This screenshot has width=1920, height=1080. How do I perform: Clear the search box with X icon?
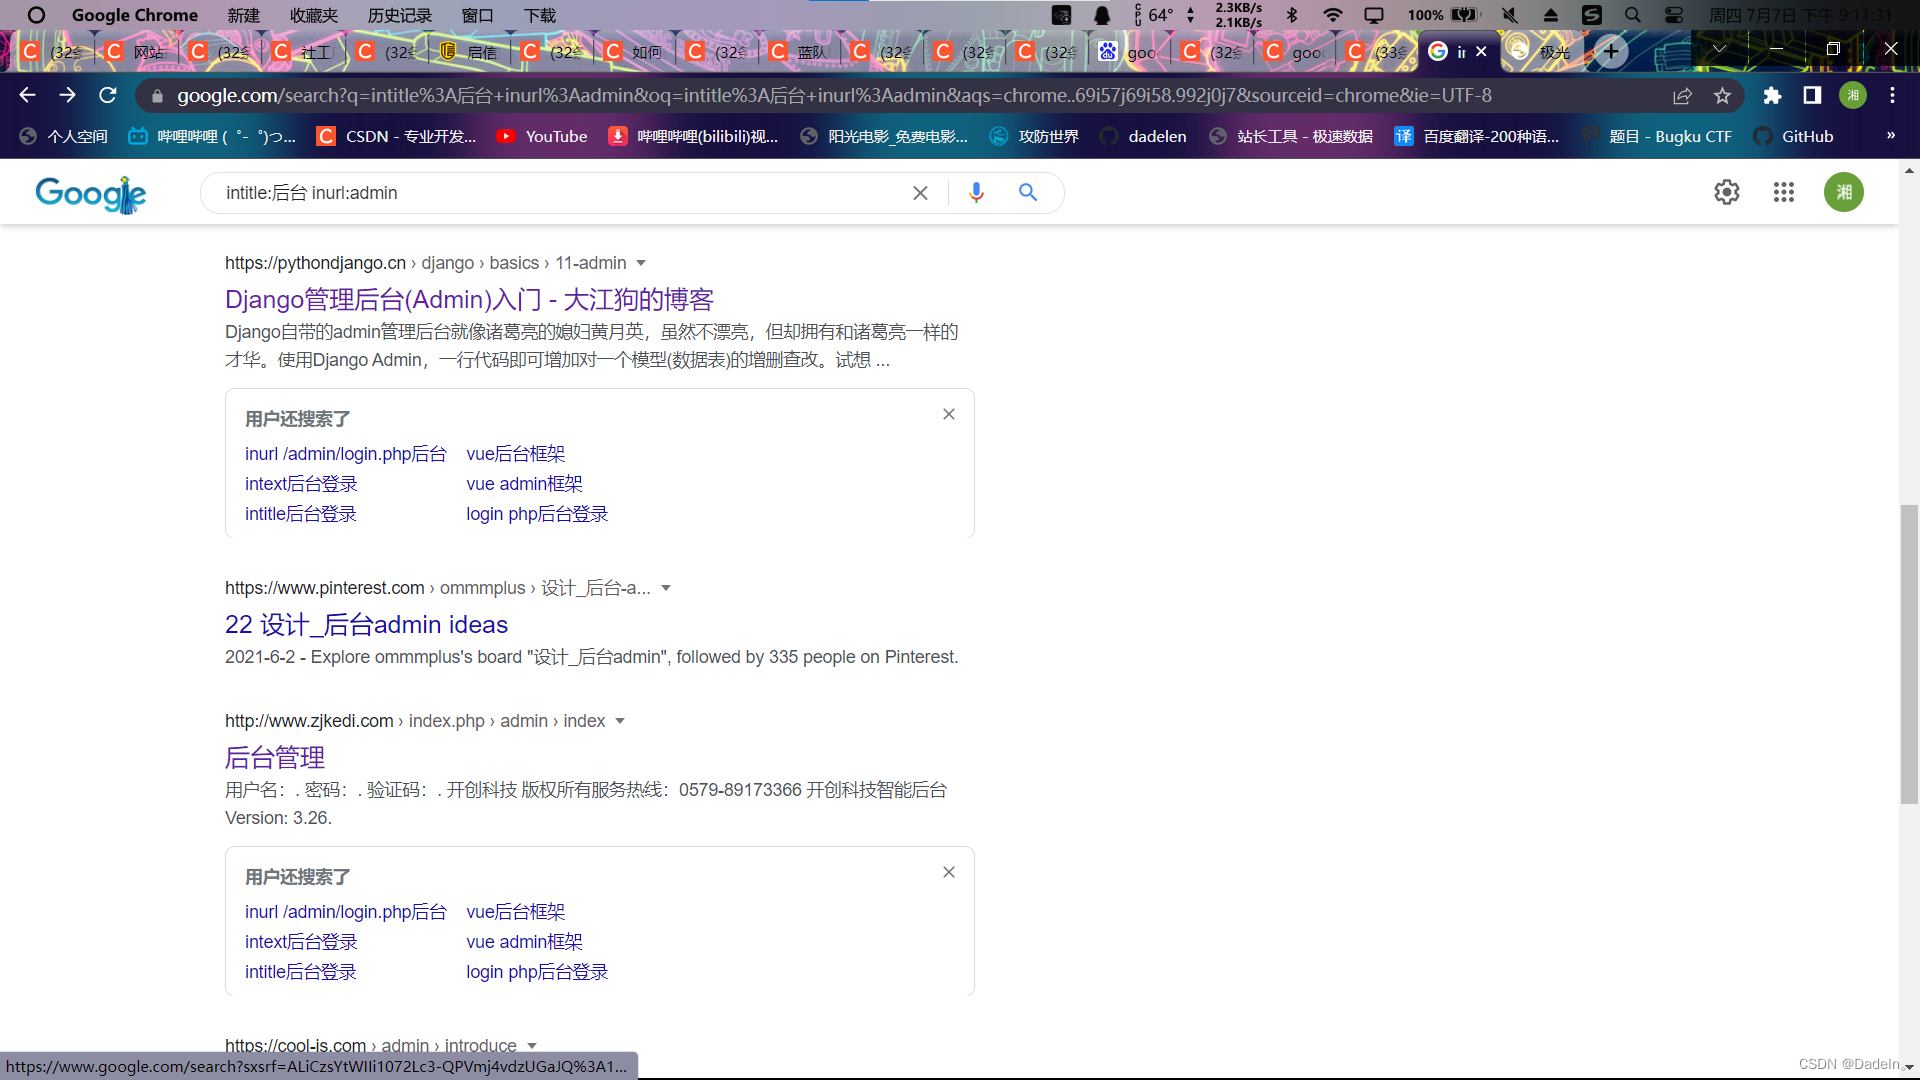point(920,193)
